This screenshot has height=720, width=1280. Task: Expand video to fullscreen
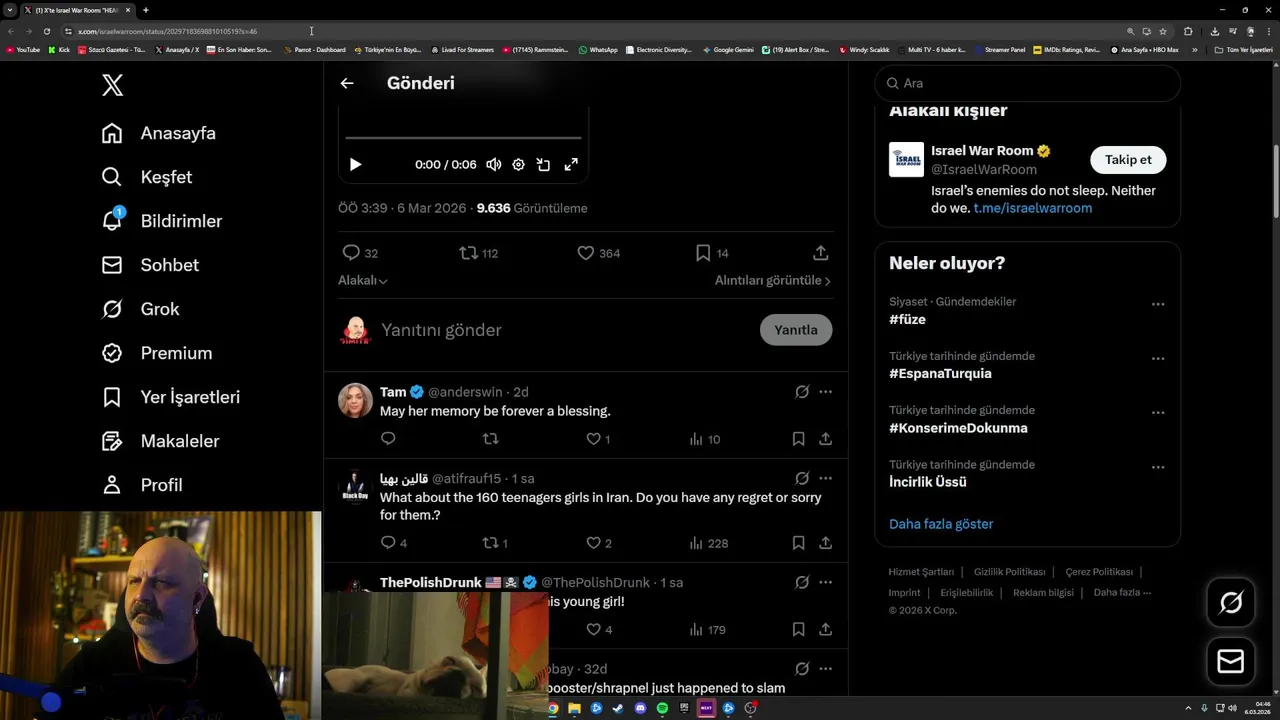[571, 164]
